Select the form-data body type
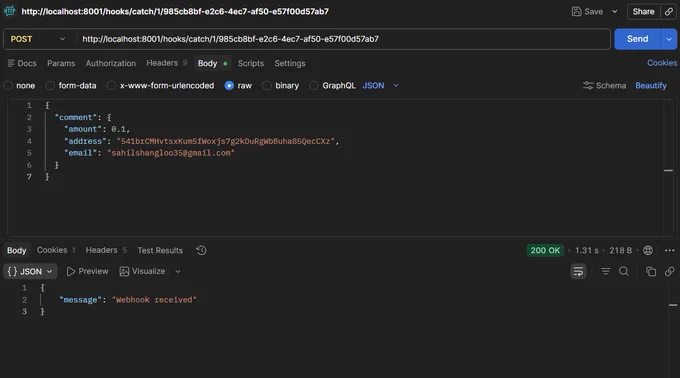This screenshot has width=680, height=378. pos(50,86)
